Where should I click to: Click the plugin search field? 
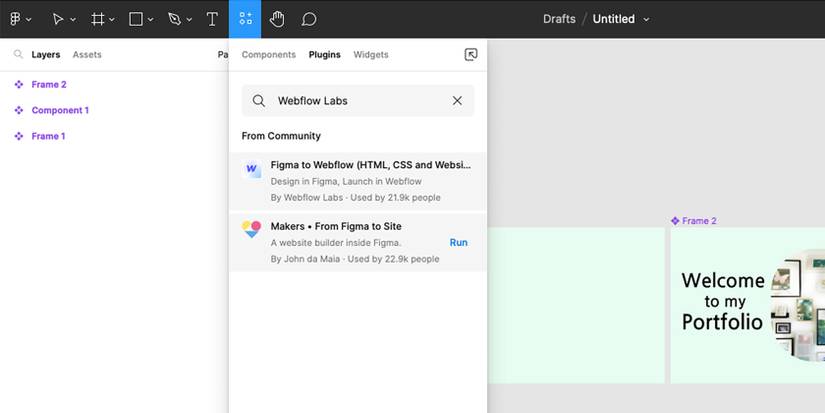click(x=358, y=100)
